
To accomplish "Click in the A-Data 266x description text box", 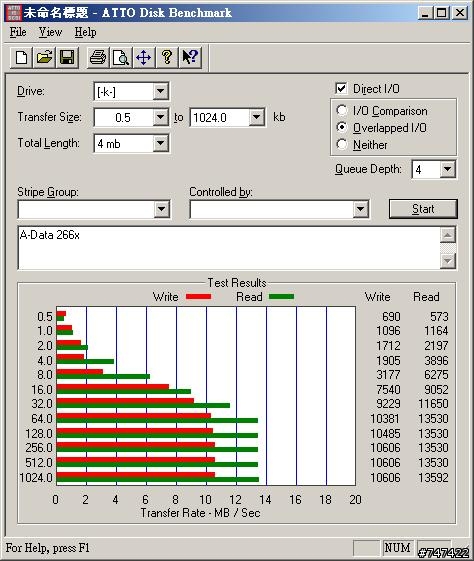I will tap(229, 248).
